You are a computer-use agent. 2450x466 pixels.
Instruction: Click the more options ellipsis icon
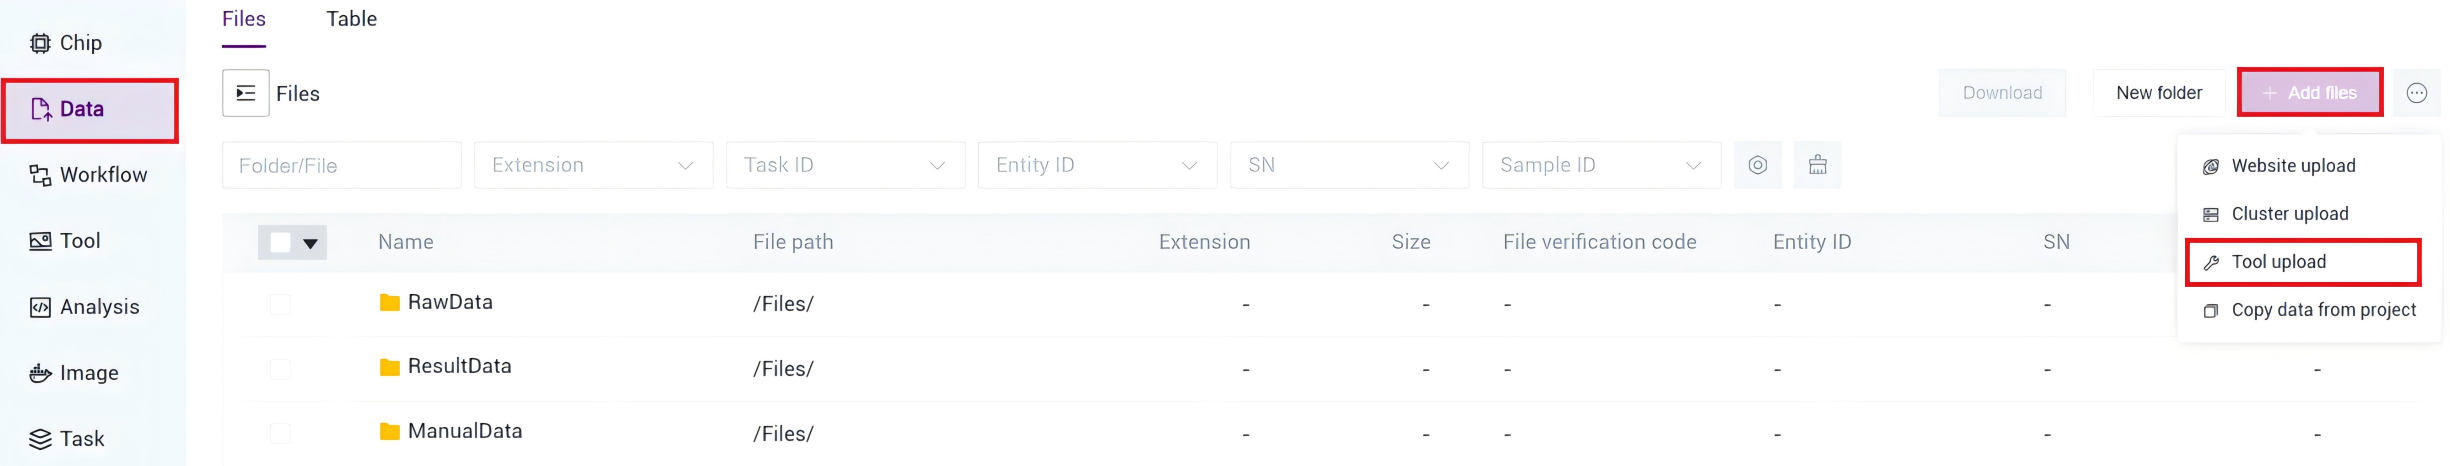click(2416, 93)
